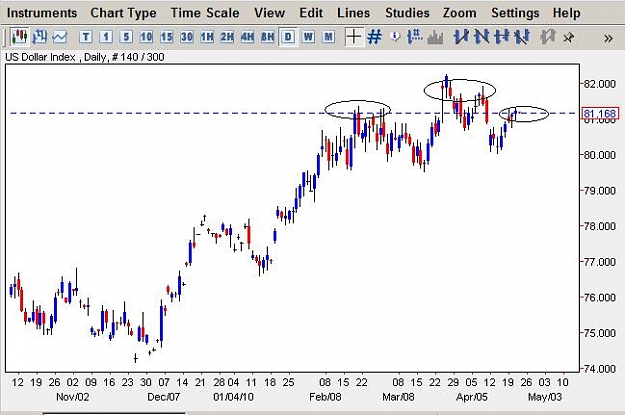The image size is (625, 415).
Task: Open the View menu
Action: 270,13
